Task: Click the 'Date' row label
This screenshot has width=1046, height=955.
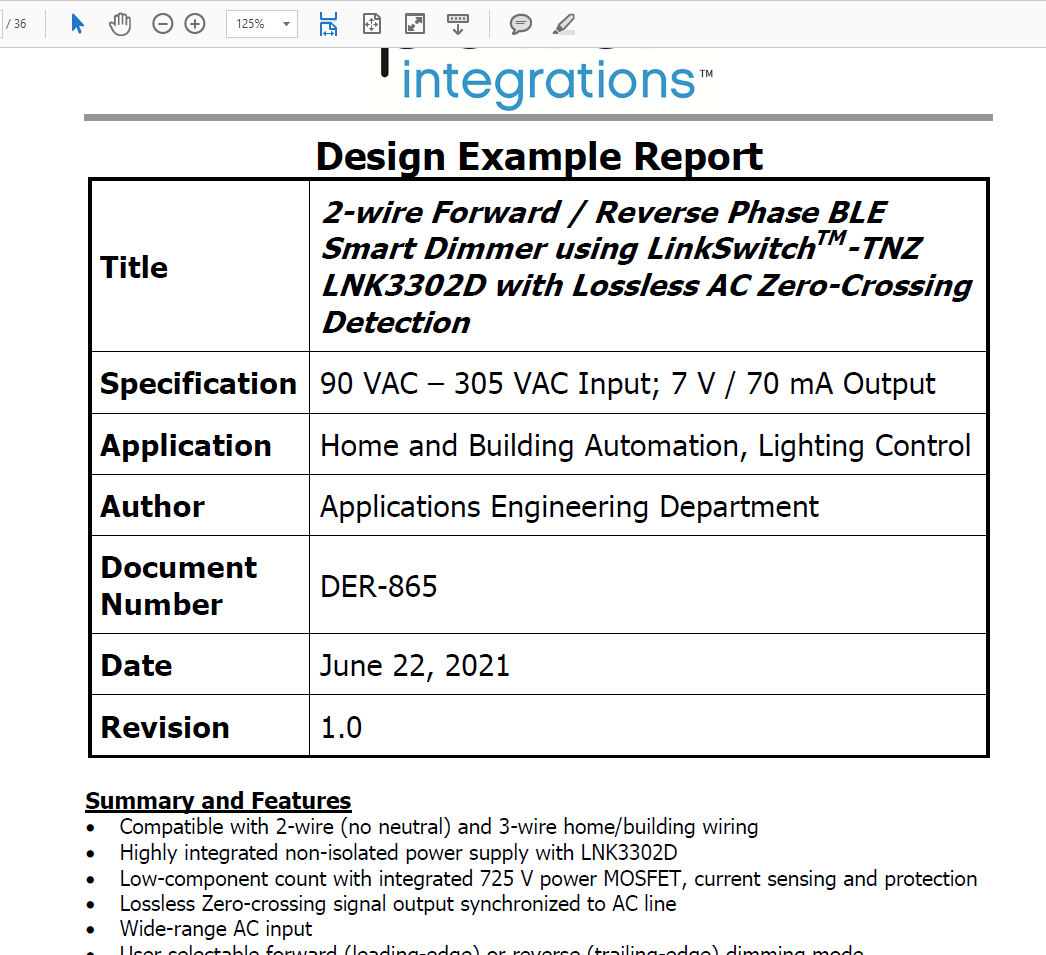Action: (136, 666)
